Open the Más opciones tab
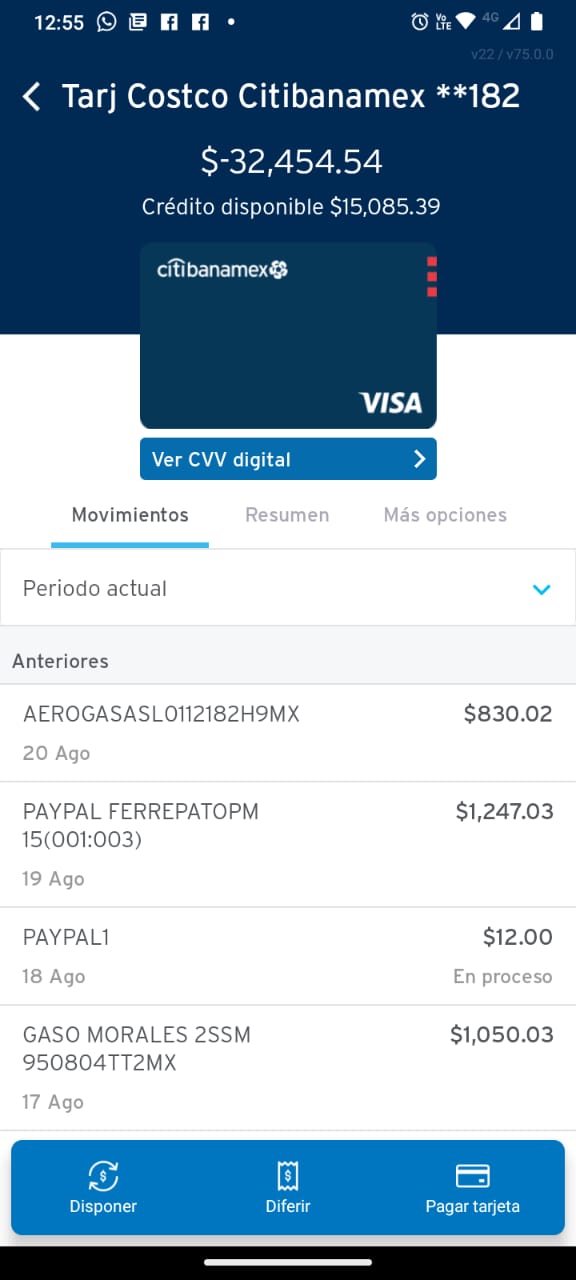 tap(445, 515)
